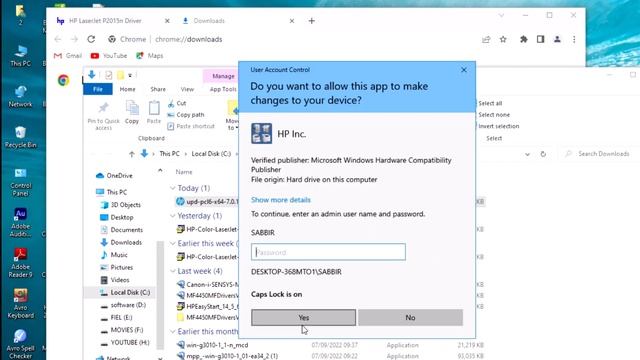Screen dimensions: 640x360
Task: Refresh the Explorer folder view
Action: tap(543, 154)
